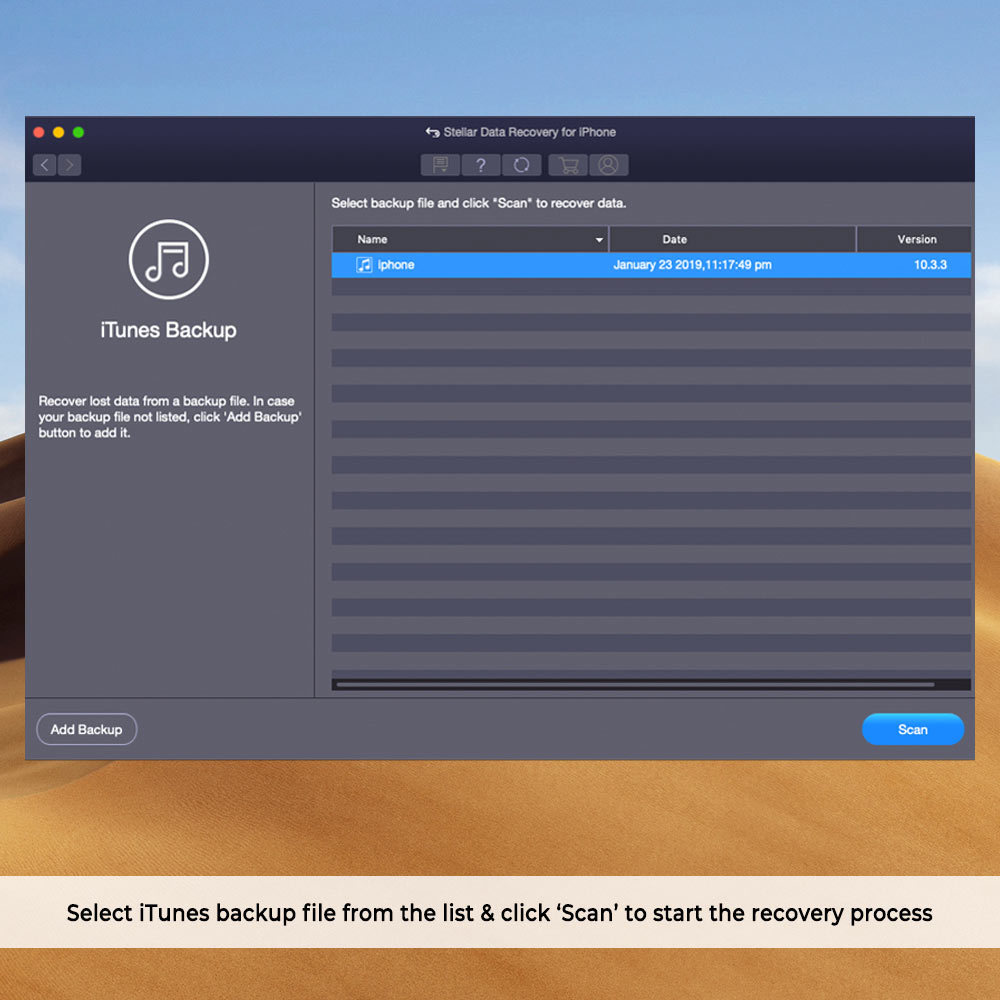The height and width of the screenshot is (1000, 1000).
Task: Sort the list by Date column header
Action: (x=732, y=239)
